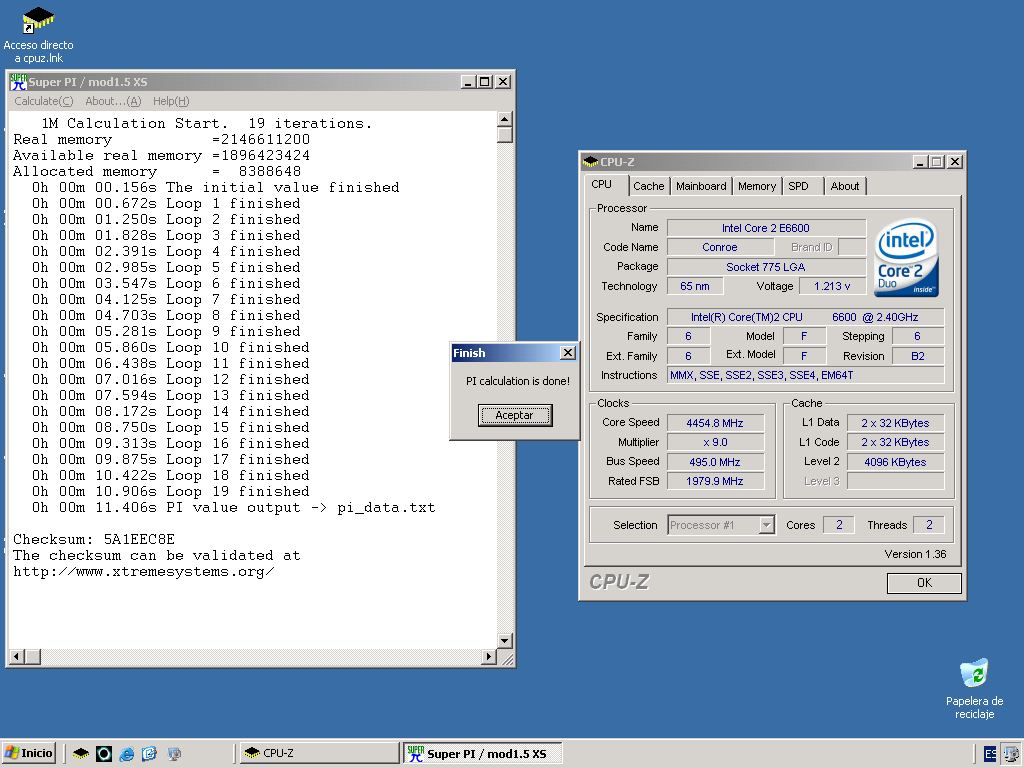Click OK in the CPU-Z window

(x=923, y=583)
